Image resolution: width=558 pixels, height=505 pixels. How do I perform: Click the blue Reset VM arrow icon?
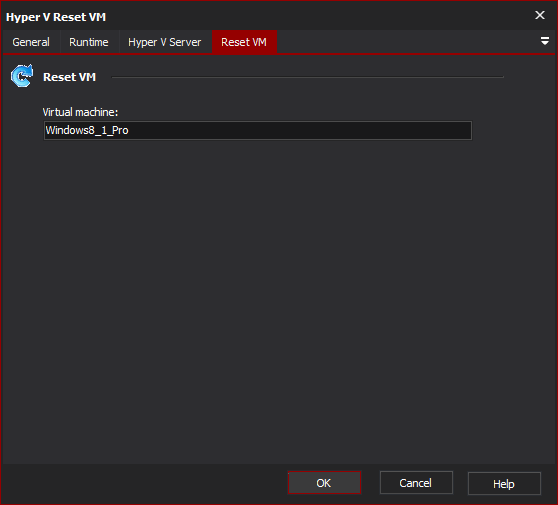point(22,76)
